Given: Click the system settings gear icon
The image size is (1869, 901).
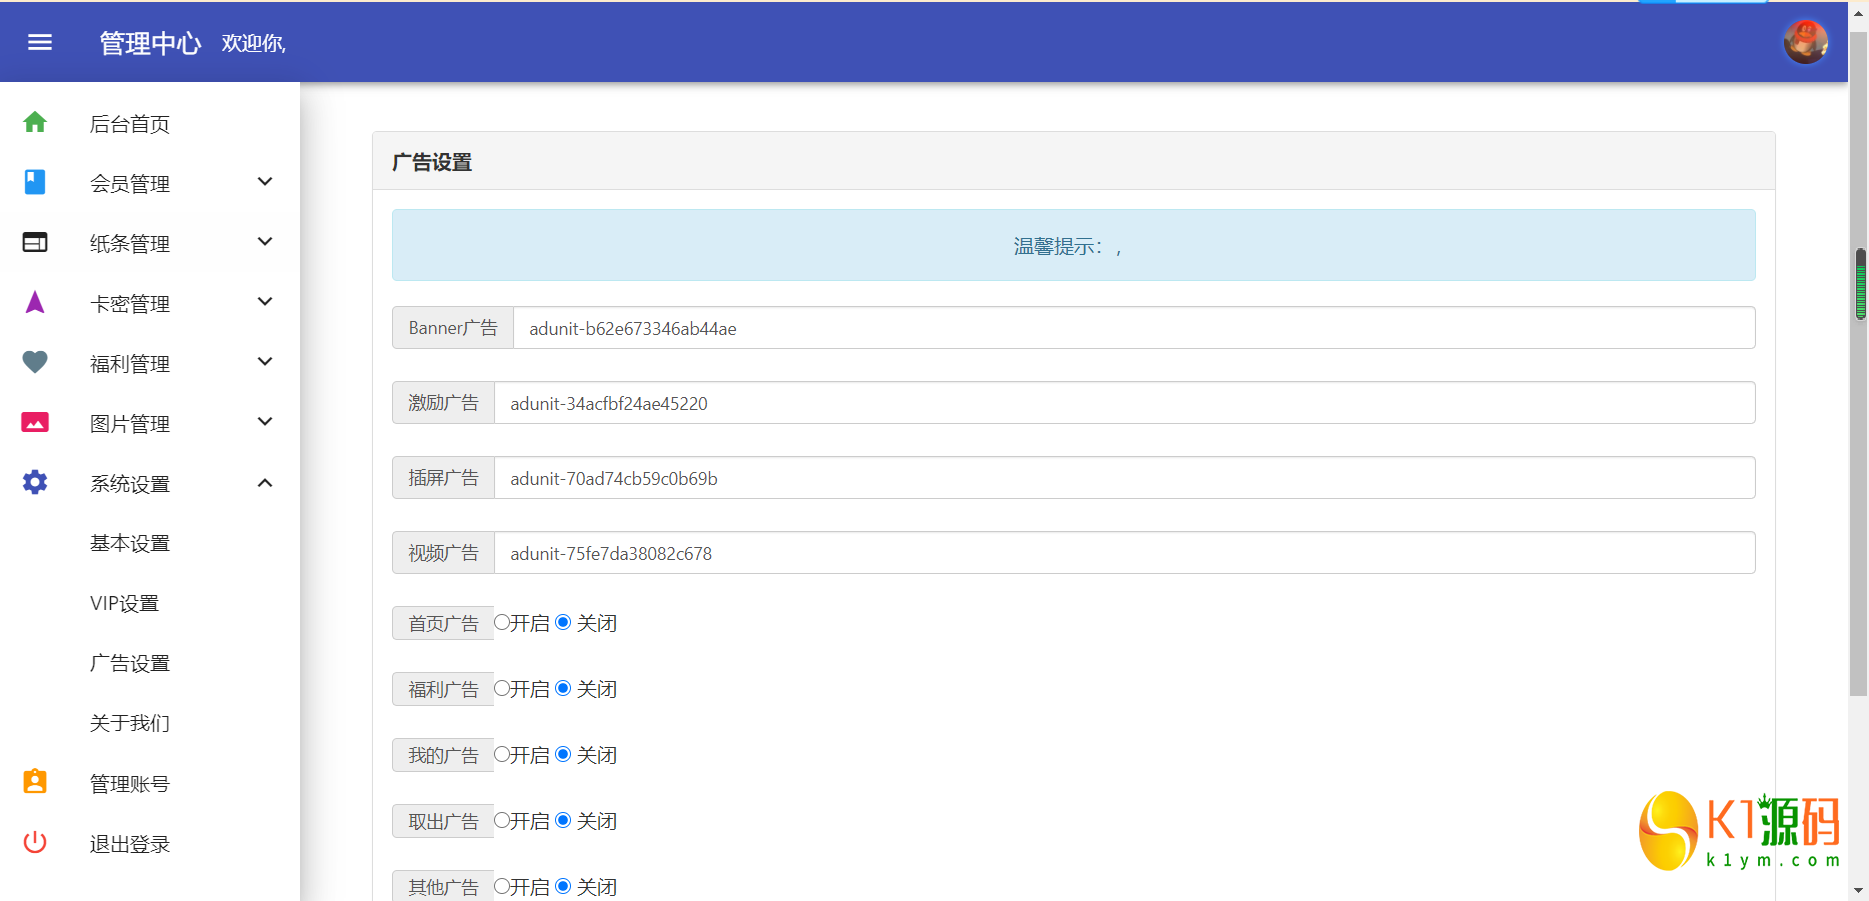Looking at the screenshot, I should [x=35, y=482].
